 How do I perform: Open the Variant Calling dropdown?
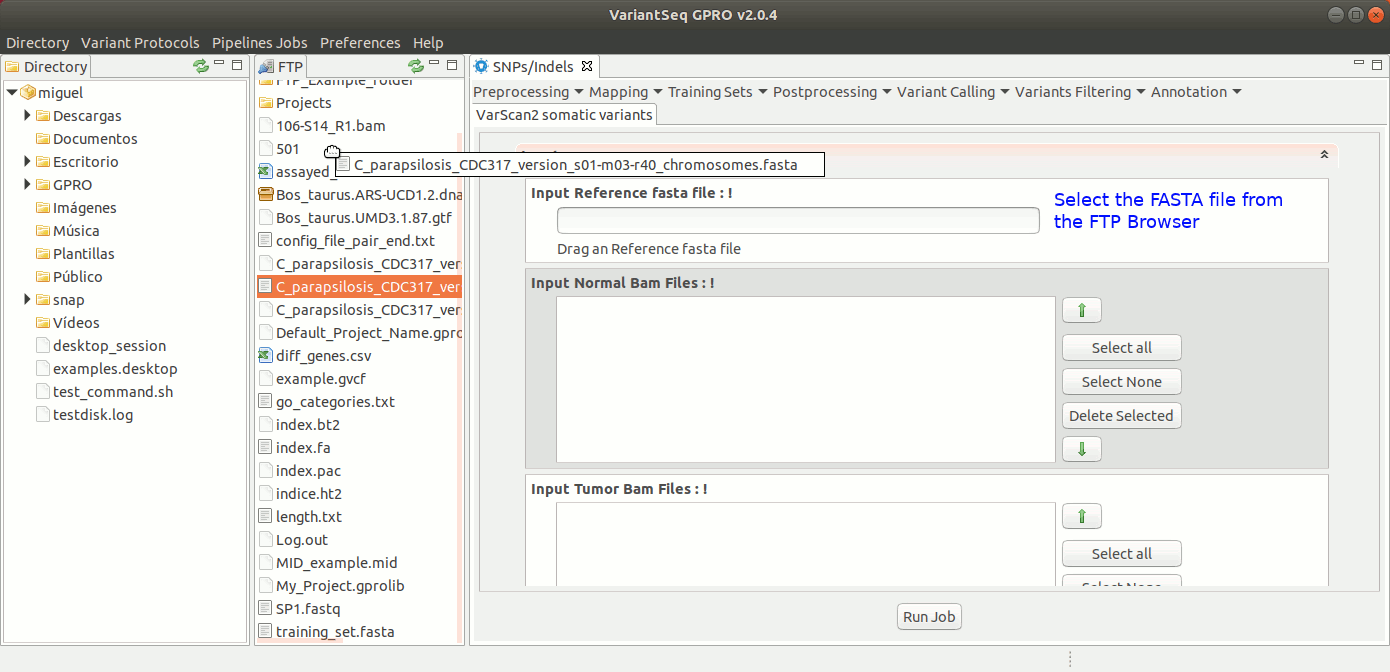coord(951,92)
